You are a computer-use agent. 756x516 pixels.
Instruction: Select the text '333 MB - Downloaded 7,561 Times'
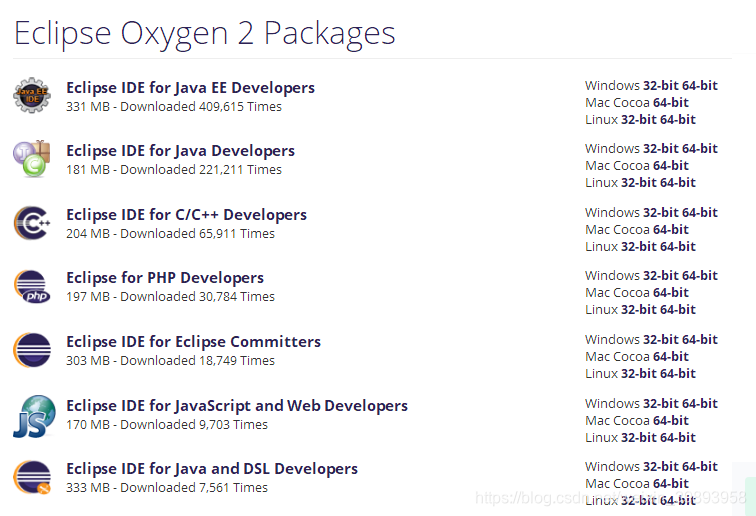click(x=167, y=488)
